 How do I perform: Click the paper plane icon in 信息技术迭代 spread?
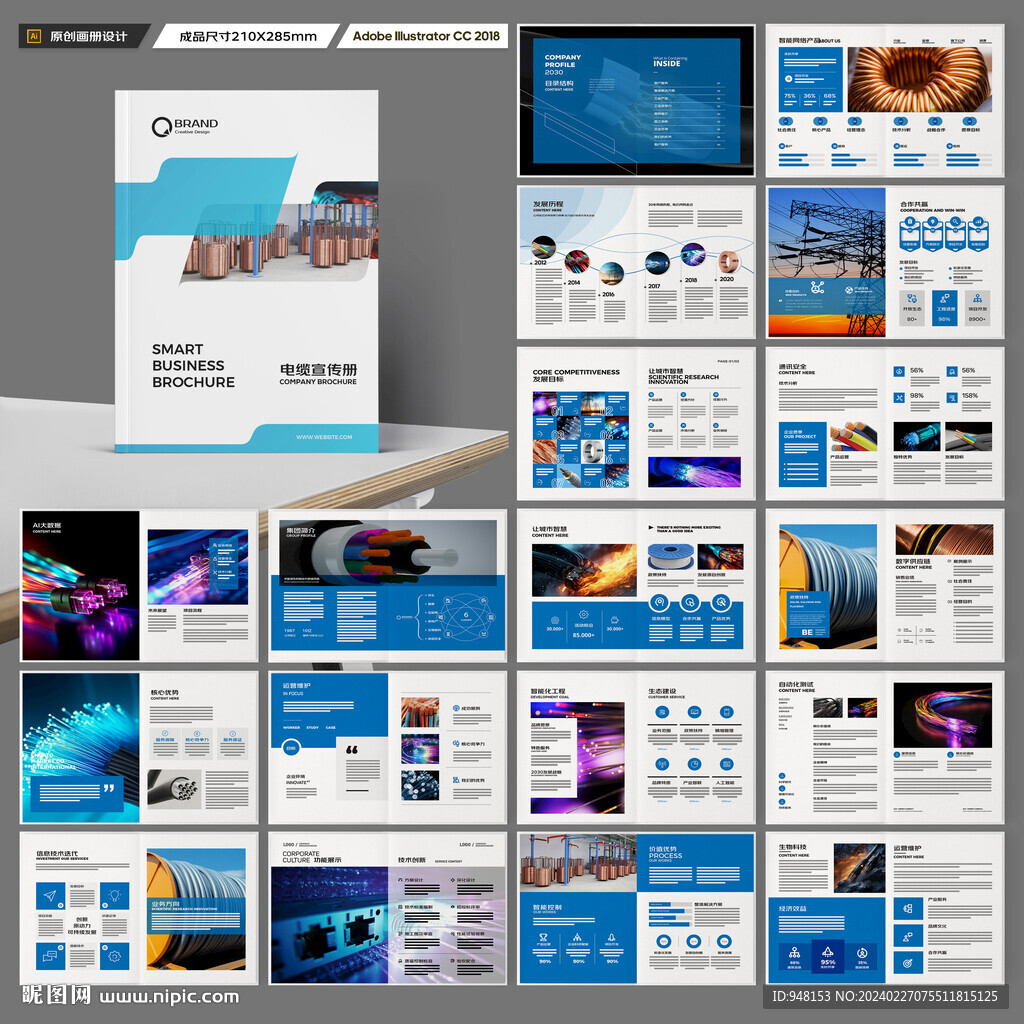[50, 896]
